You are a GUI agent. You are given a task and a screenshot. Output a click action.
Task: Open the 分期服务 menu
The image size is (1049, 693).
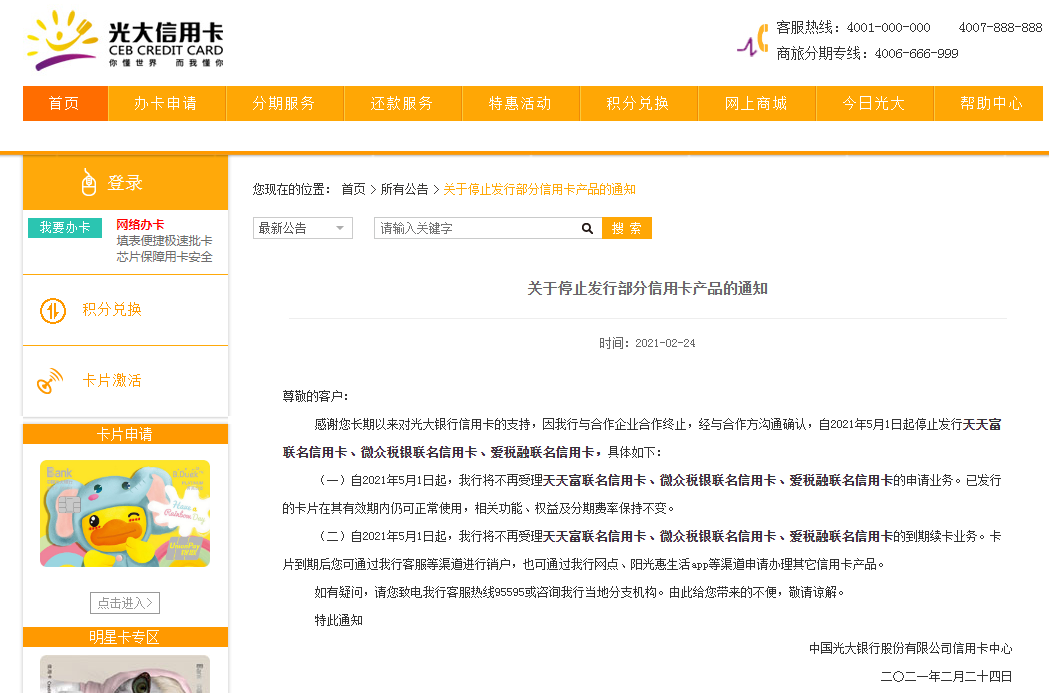[284, 104]
